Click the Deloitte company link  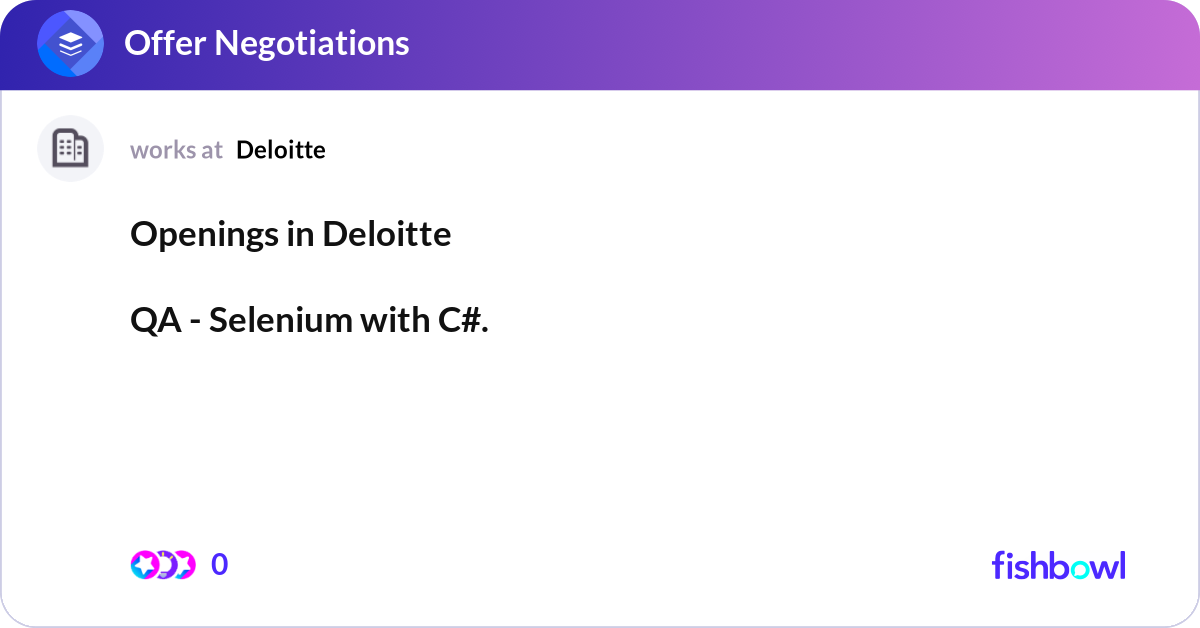point(280,150)
